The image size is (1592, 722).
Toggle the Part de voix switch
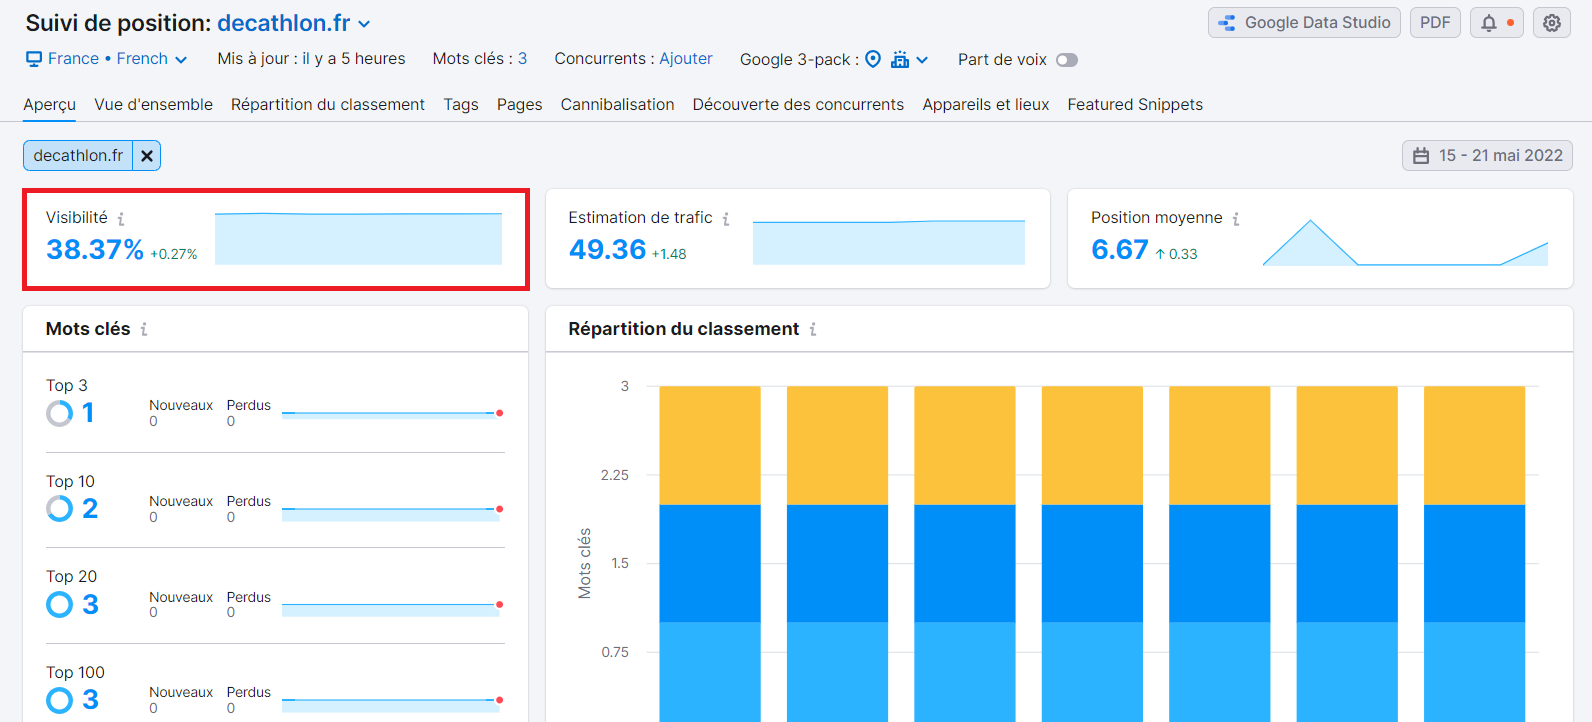(1067, 60)
